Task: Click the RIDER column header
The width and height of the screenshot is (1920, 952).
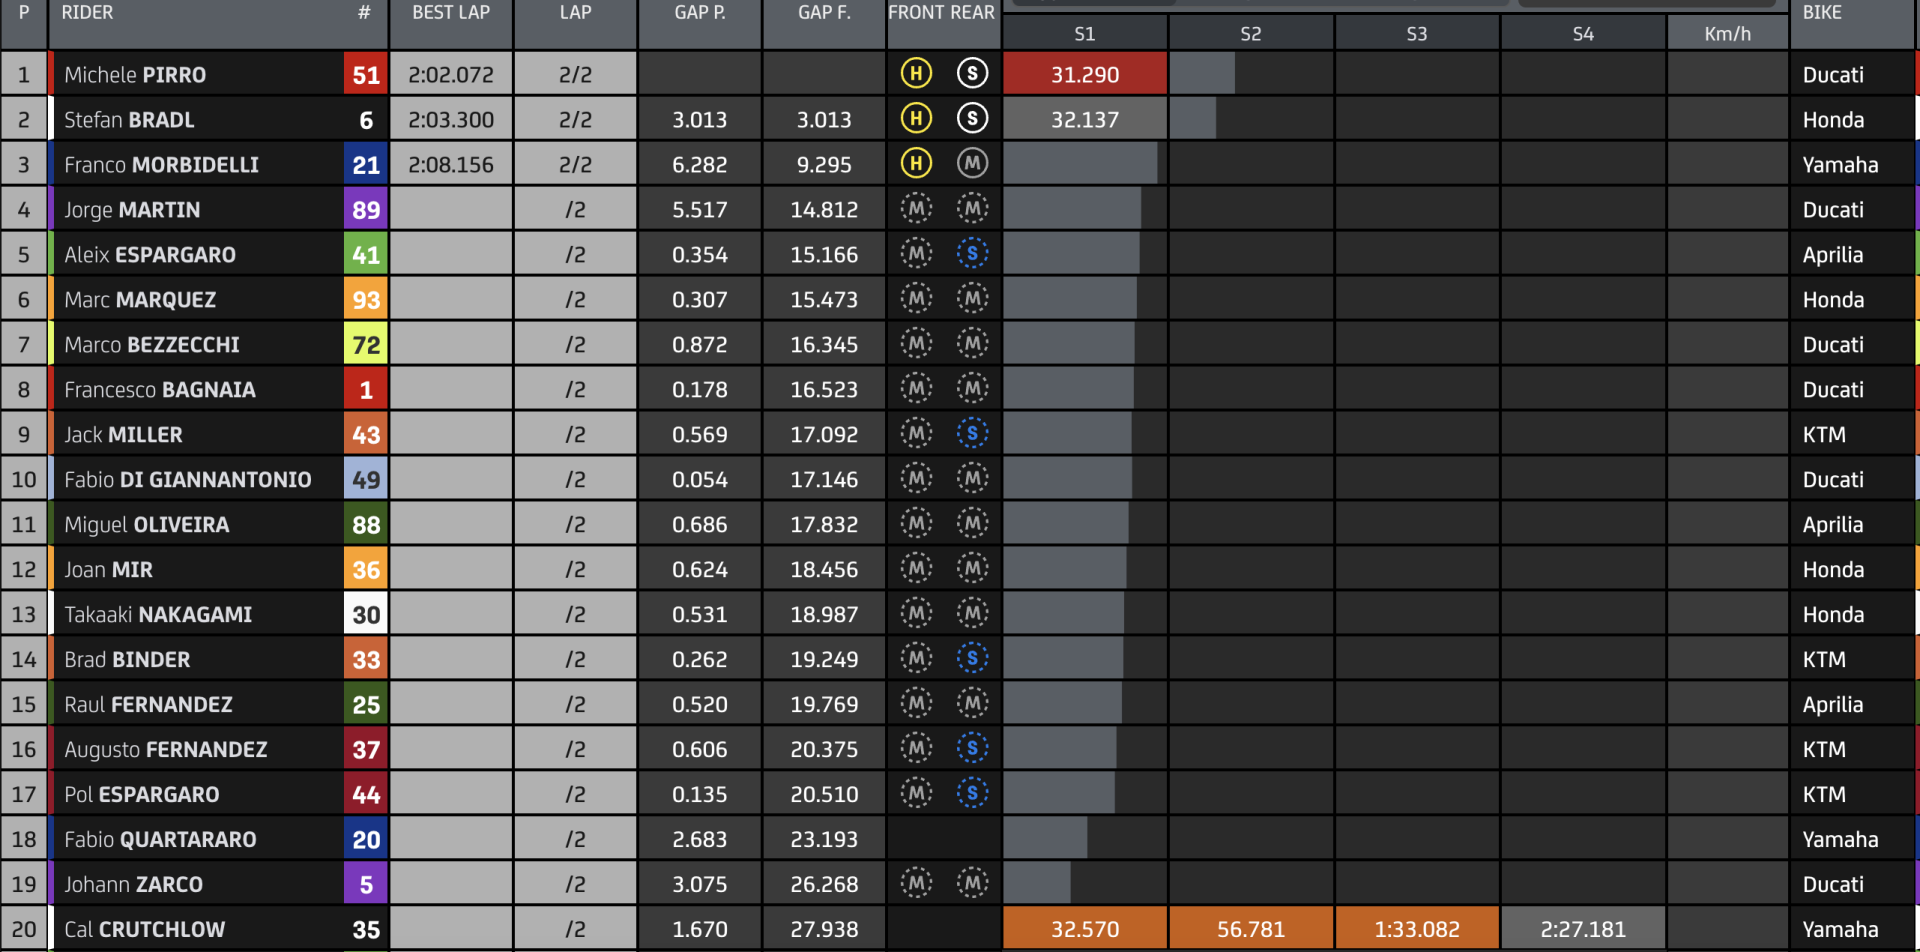Action: 88,13
